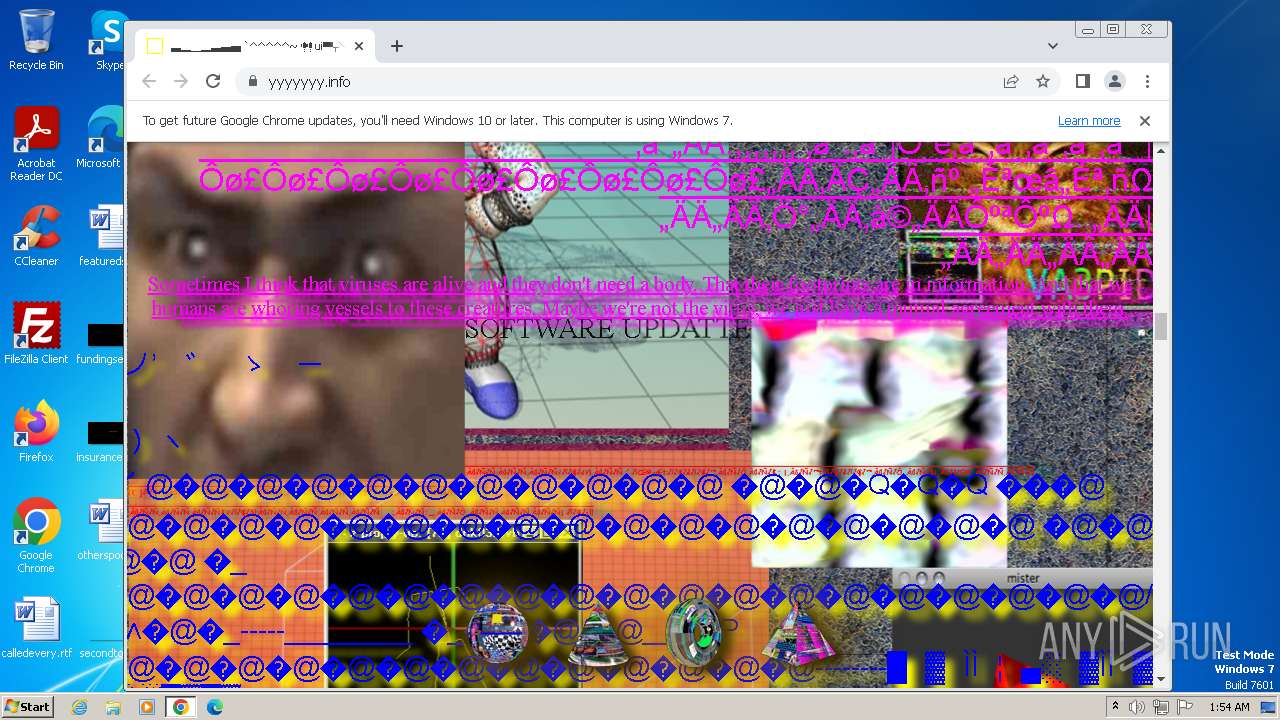Click the 'mister' window title bar
The height and width of the screenshot is (720, 1280).
point(1022,578)
